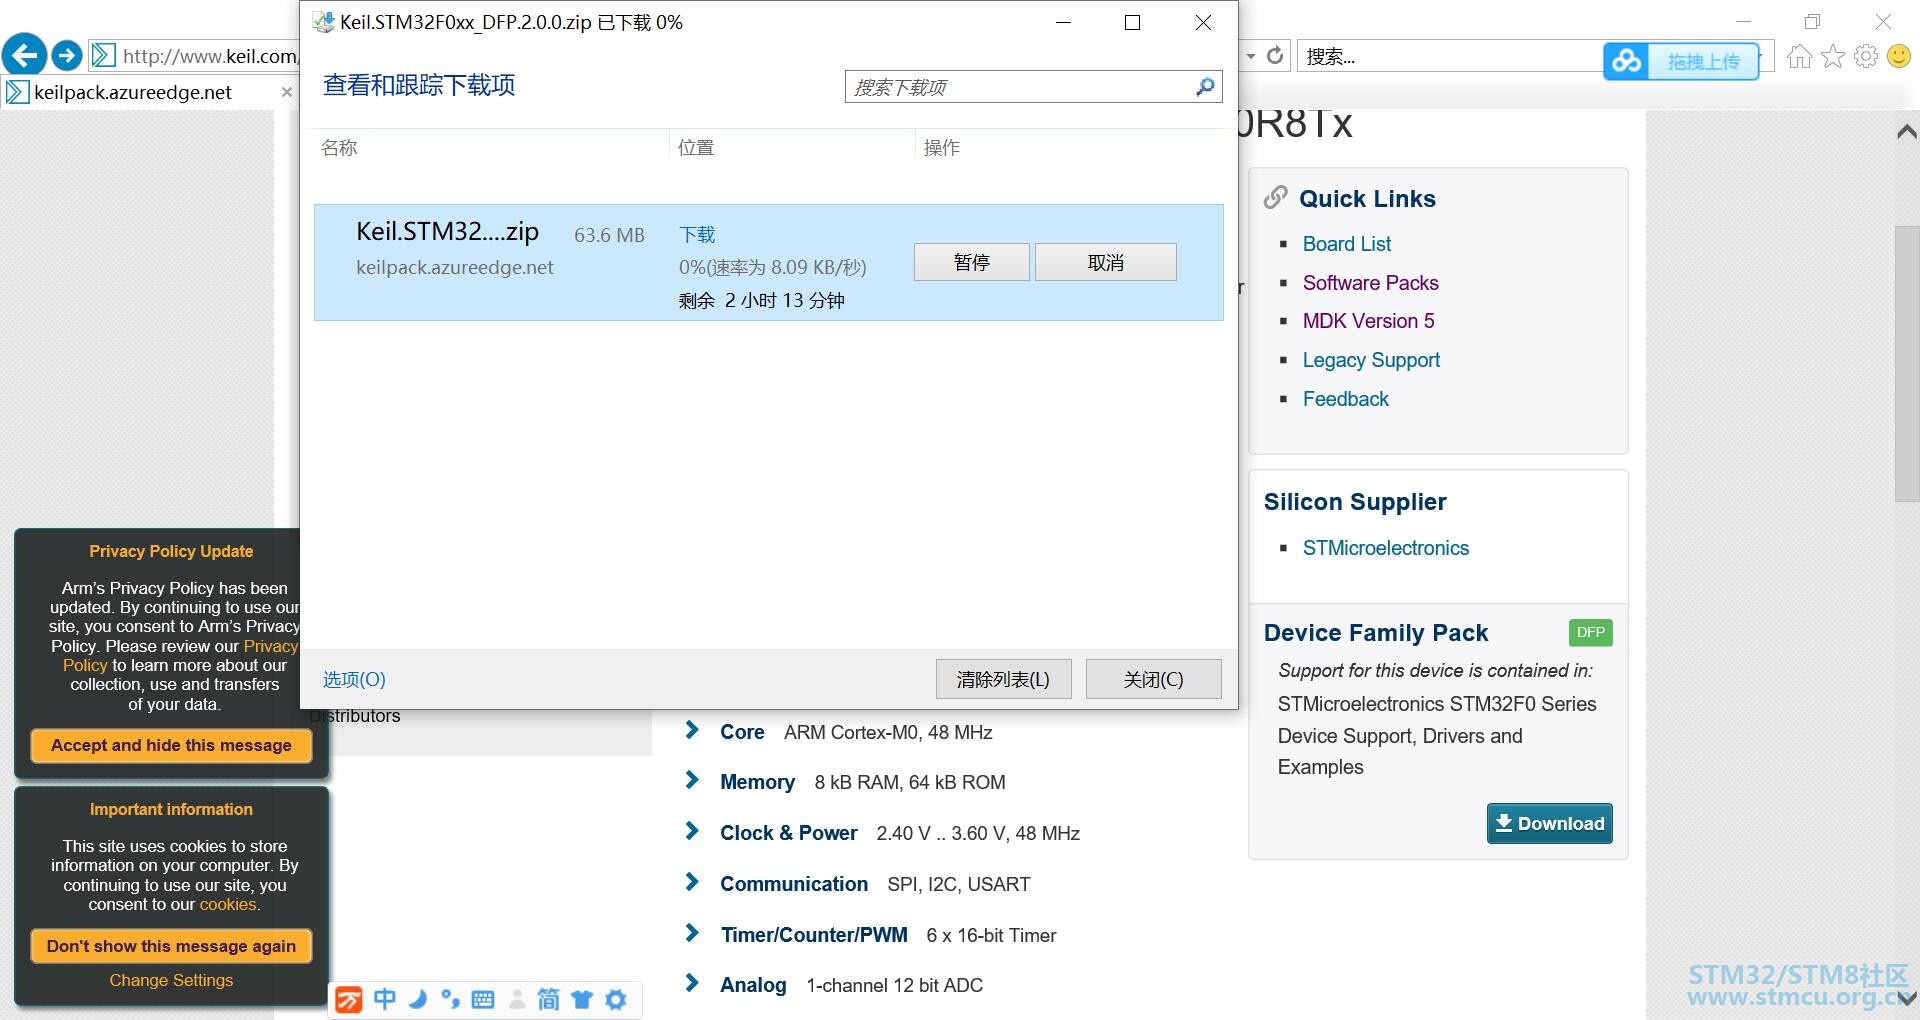Open browser tools gear icon

[1866, 56]
